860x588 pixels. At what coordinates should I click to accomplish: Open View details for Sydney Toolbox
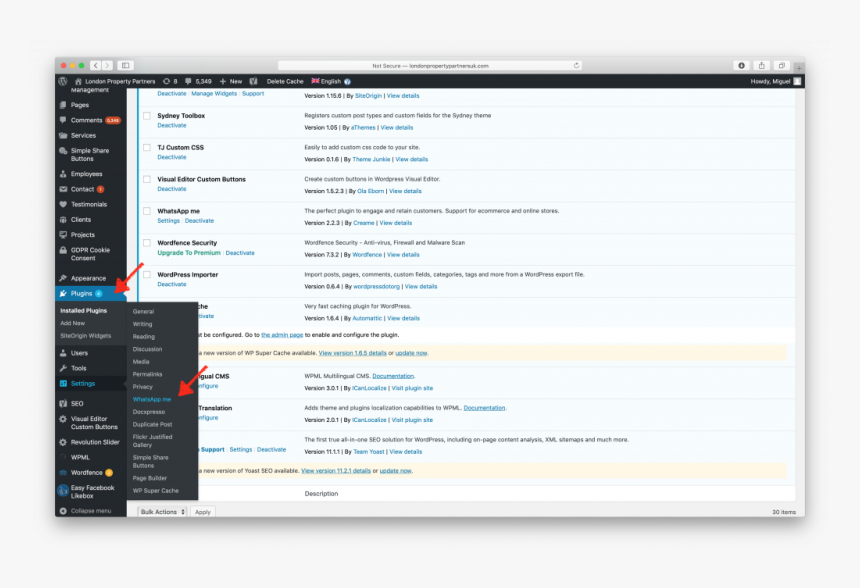[x=397, y=127]
